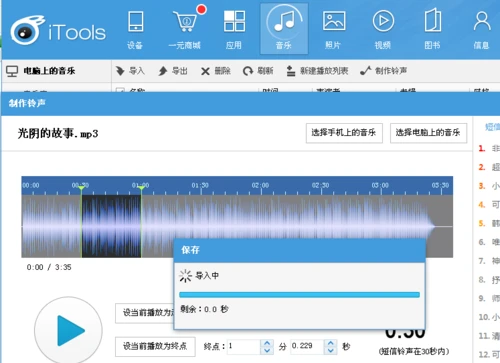Screen dimensions: 500x363
Task: Click the timeline ruler at 02:00
Action: (x=260, y=186)
